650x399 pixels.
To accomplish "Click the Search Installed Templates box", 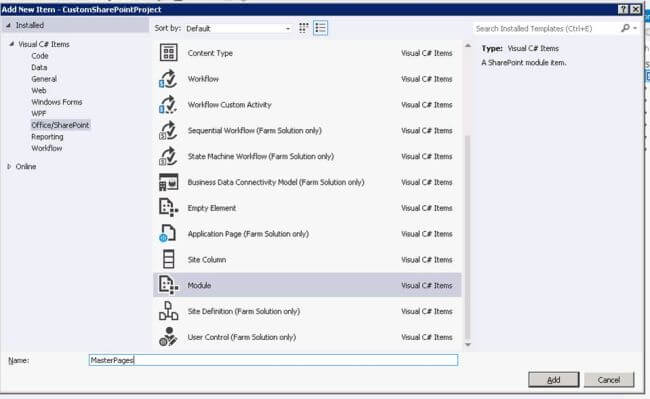I will tap(546, 28).
